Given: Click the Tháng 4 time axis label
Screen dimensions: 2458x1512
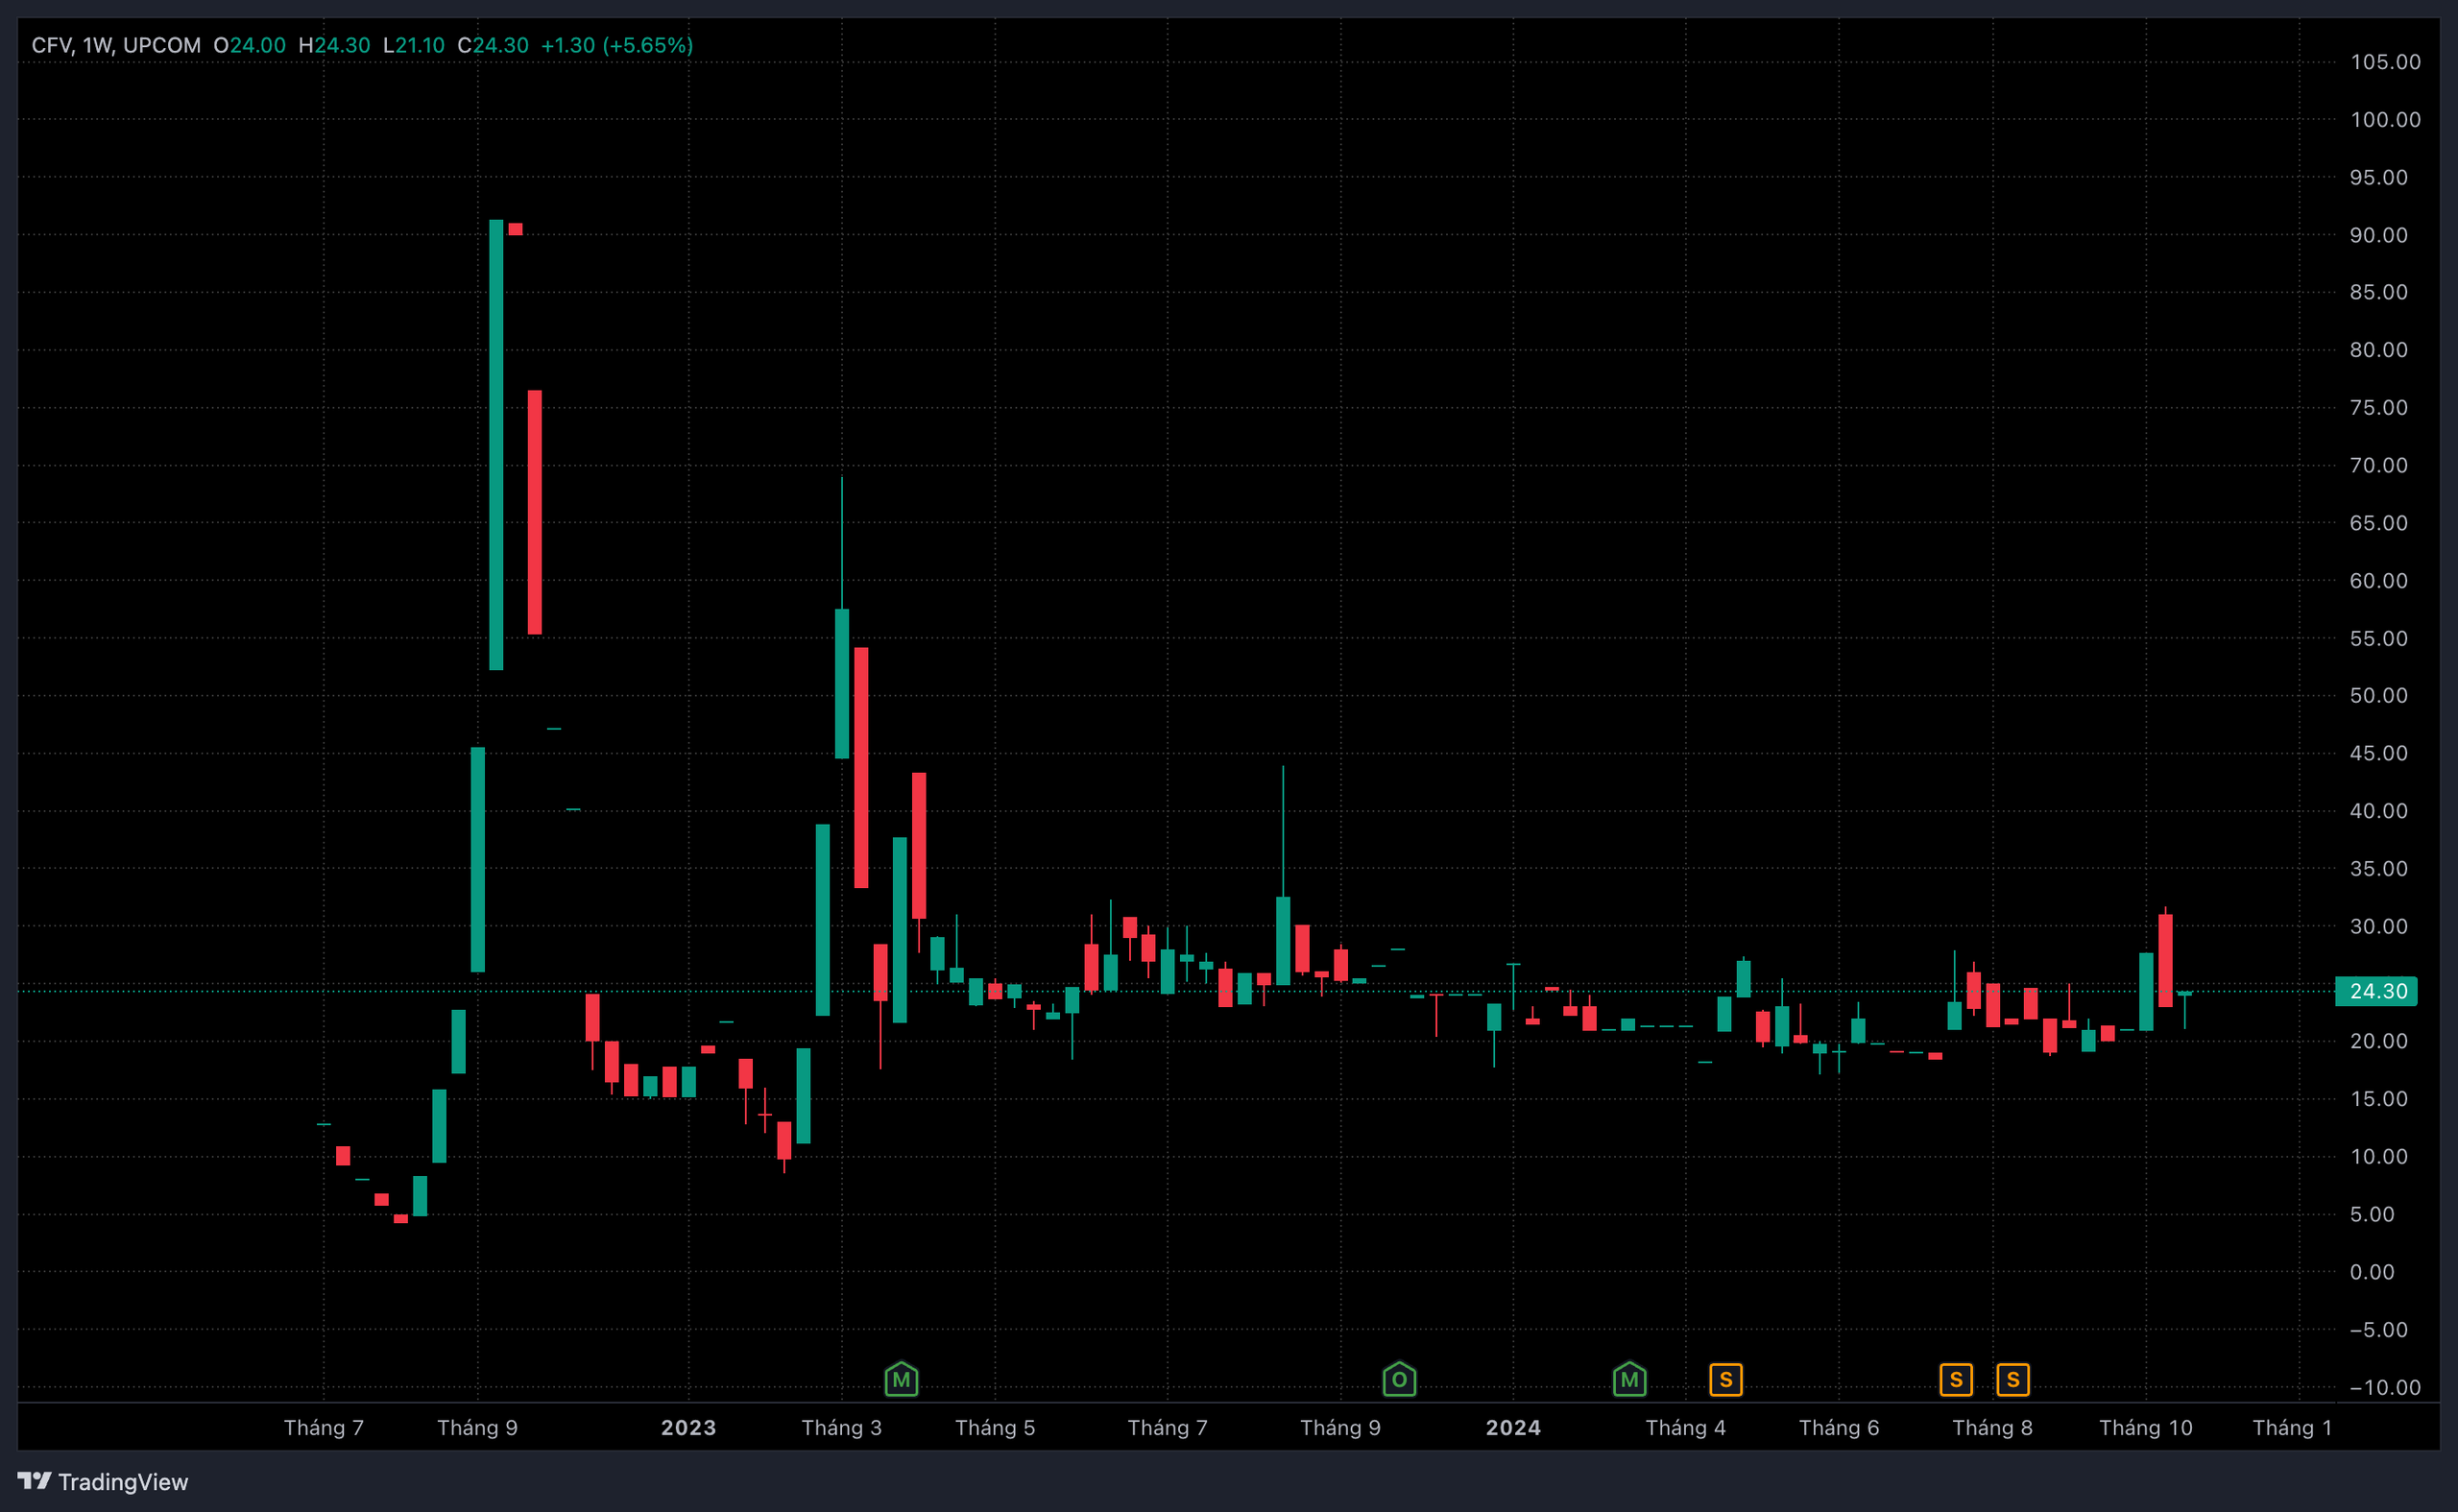Looking at the screenshot, I should click(x=1686, y=1427).
